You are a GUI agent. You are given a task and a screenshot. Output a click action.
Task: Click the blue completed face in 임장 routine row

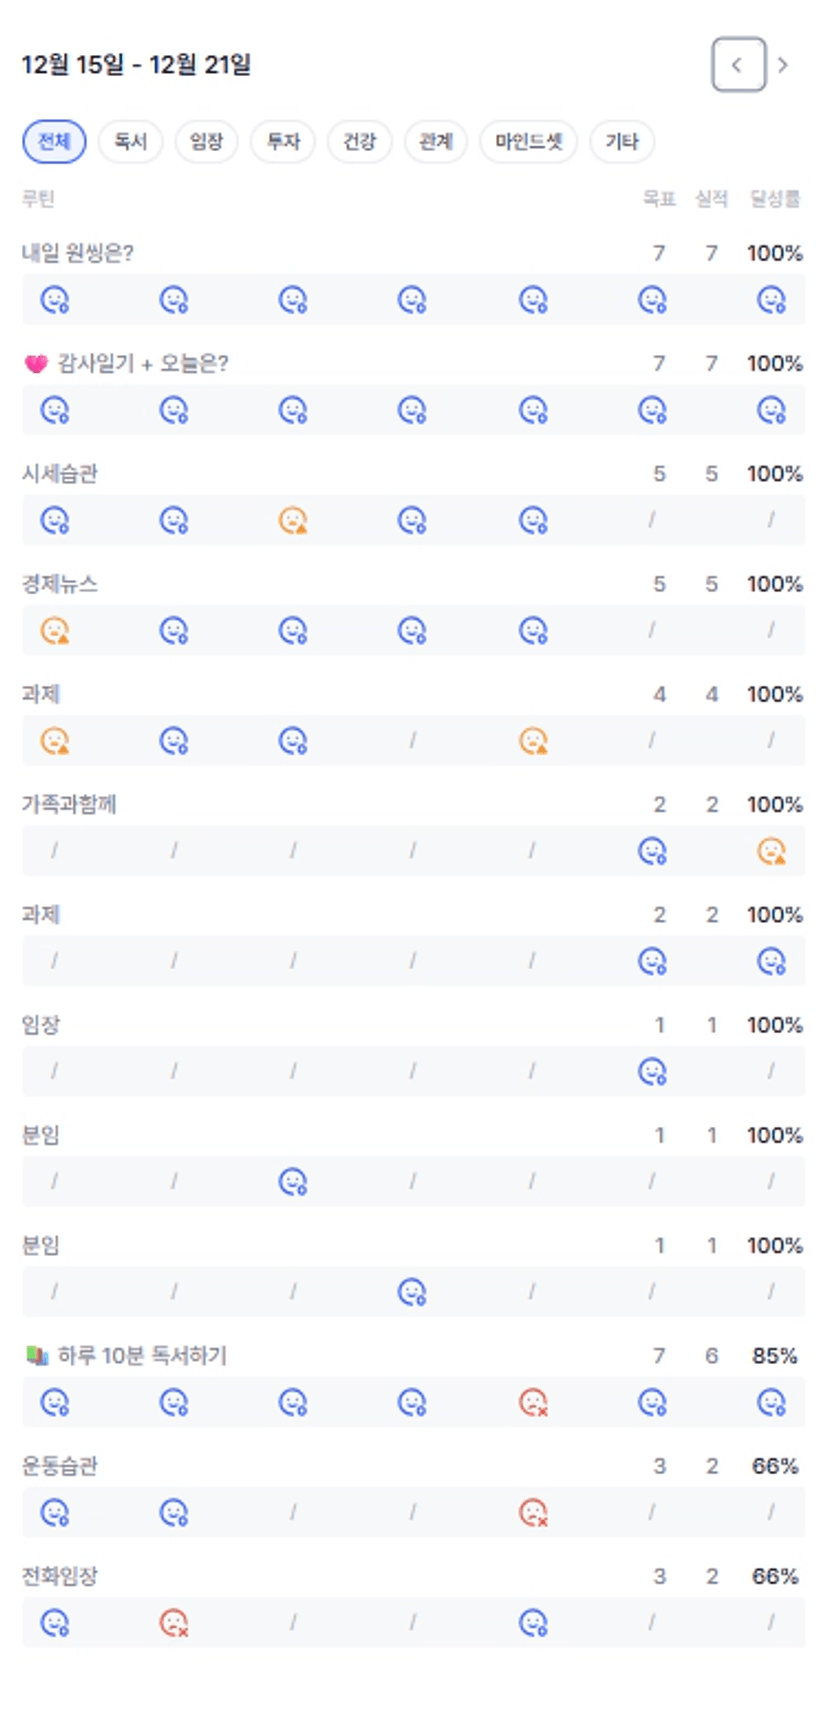pyautogui.click(x=652, y=1072)
